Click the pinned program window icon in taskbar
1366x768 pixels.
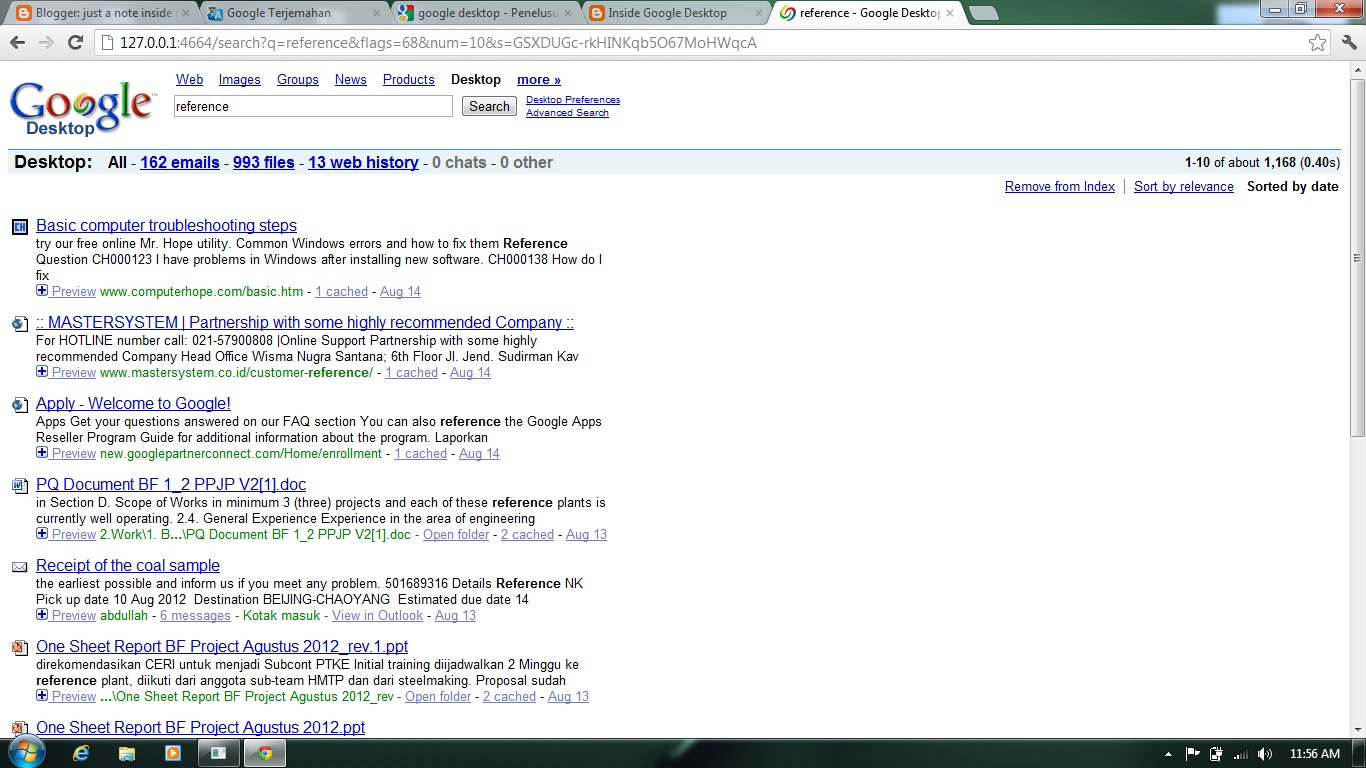(219, 754)
